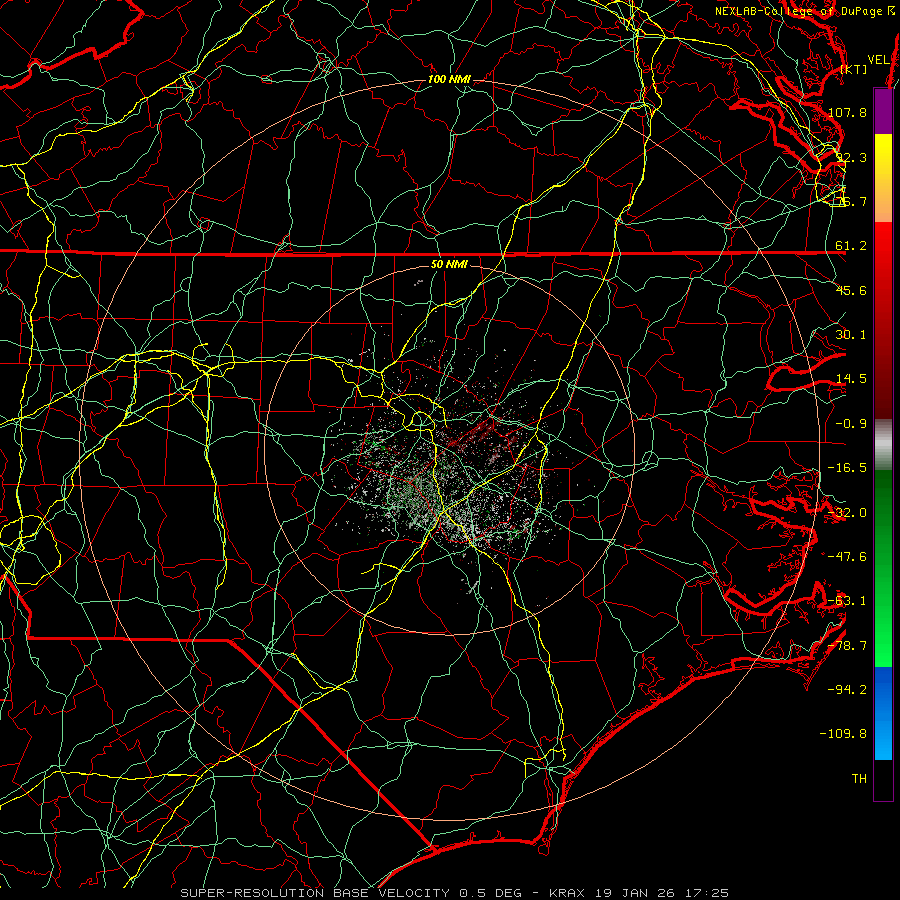Click the 107.8 velocity scale value
Image resolution: width=900 pixels, height=900 pixels.
pyautogui.click(x=847, y=112)
